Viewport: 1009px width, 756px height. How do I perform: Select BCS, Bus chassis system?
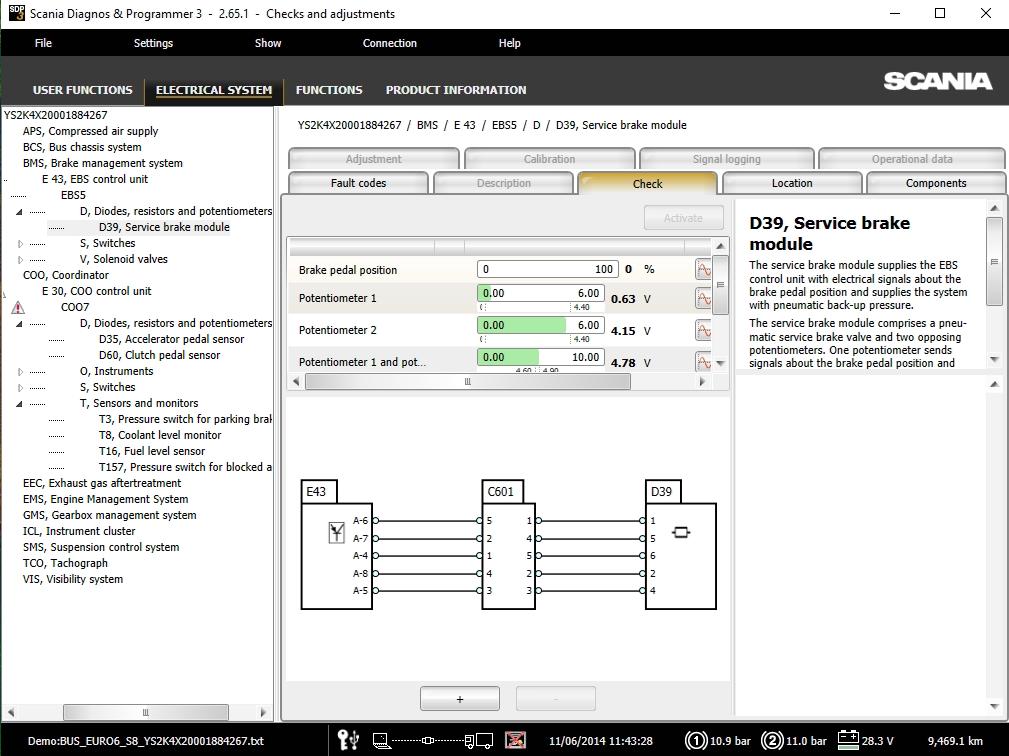click(82, 147)
